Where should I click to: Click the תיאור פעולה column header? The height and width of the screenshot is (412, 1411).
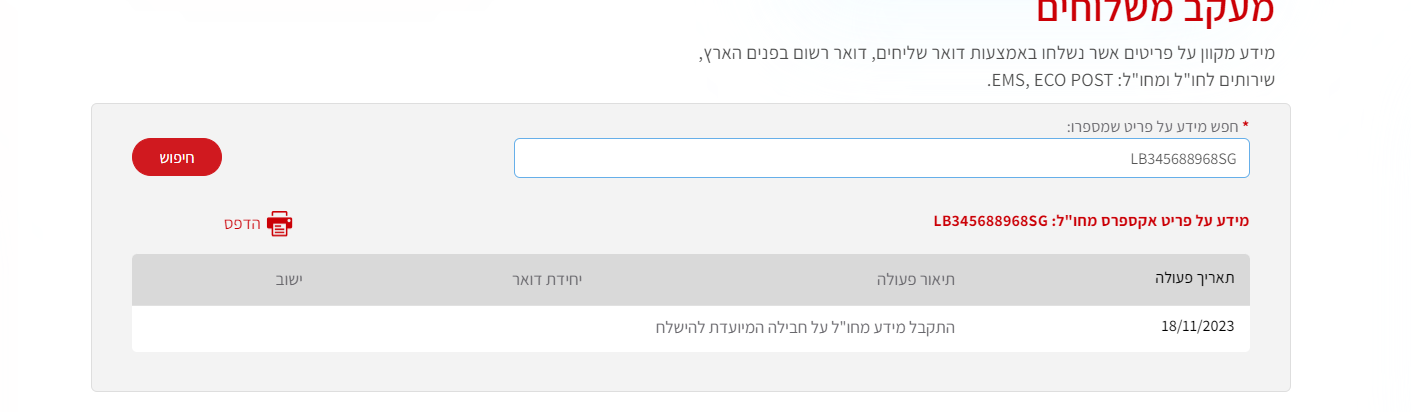point(915,279)
